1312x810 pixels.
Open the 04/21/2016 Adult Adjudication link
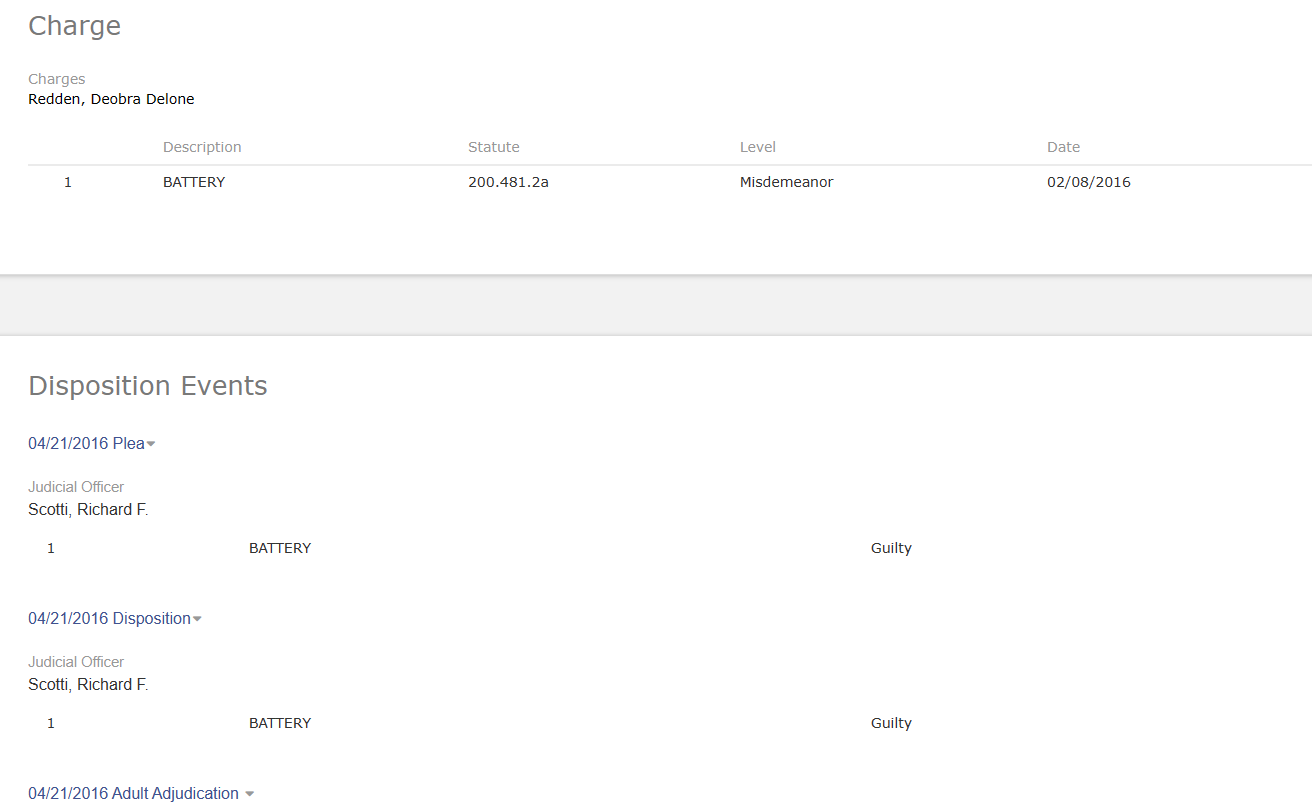point(133,793)
